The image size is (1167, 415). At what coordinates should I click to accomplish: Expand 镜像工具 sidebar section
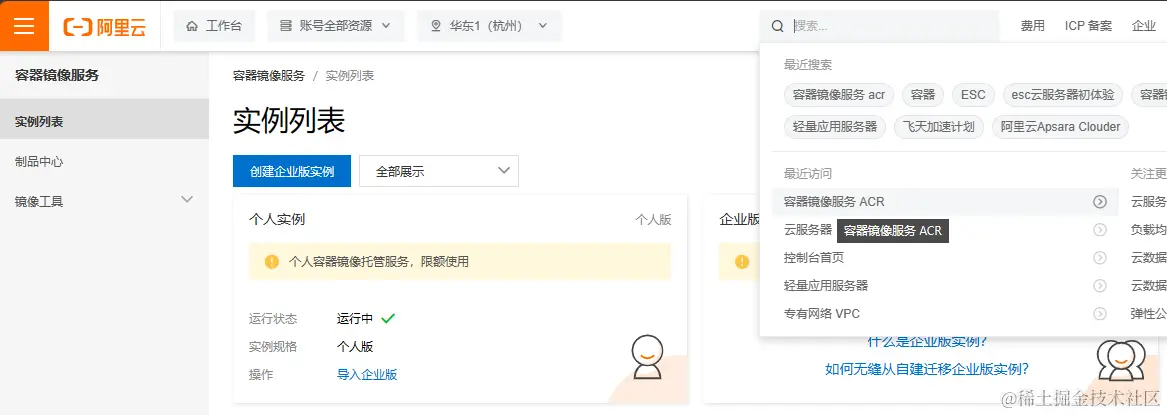click(104, 201)
